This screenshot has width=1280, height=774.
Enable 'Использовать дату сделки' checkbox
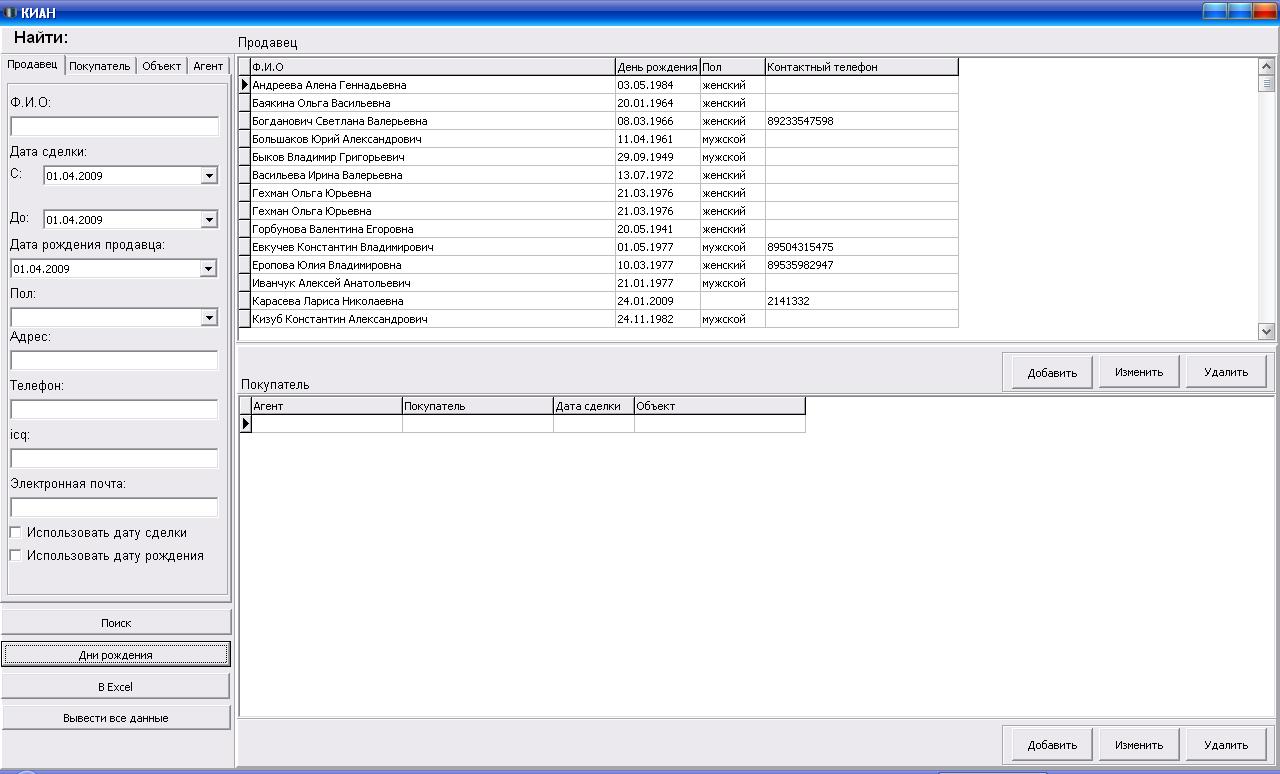[16, 533]
